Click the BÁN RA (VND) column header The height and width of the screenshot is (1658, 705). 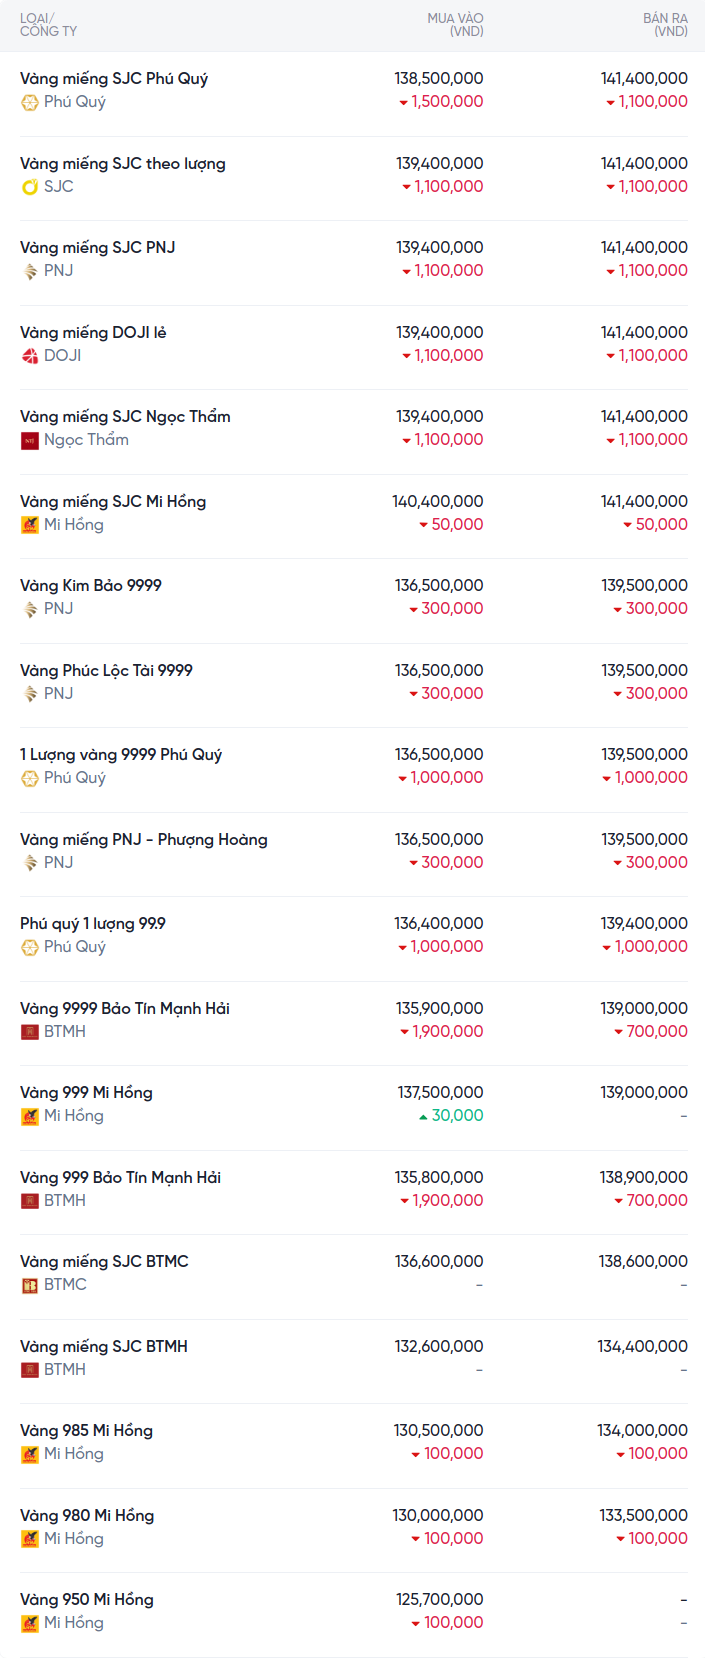coord(665,25)
